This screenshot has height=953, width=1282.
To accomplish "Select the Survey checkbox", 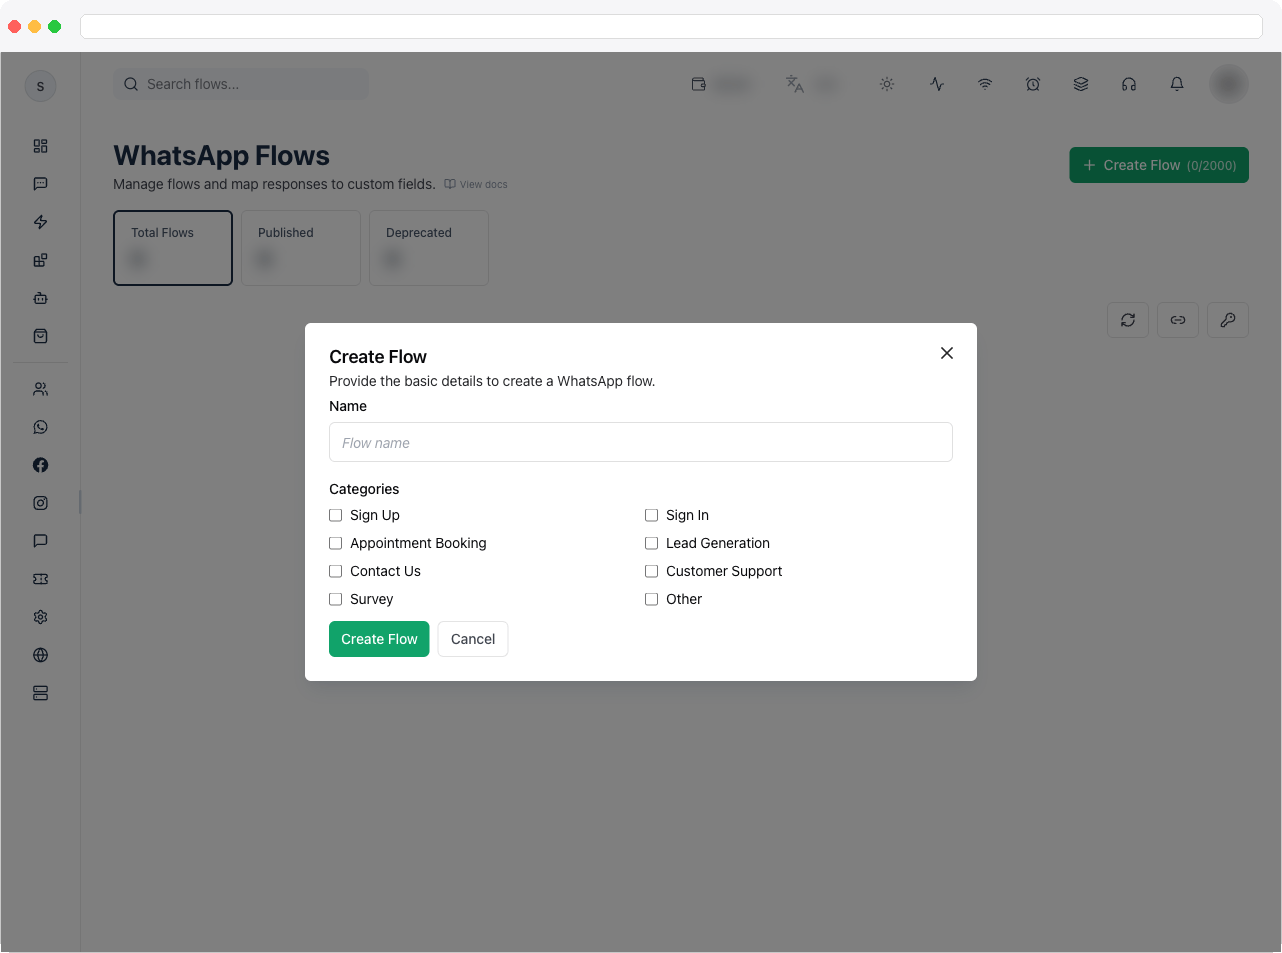I will [336, 599].
